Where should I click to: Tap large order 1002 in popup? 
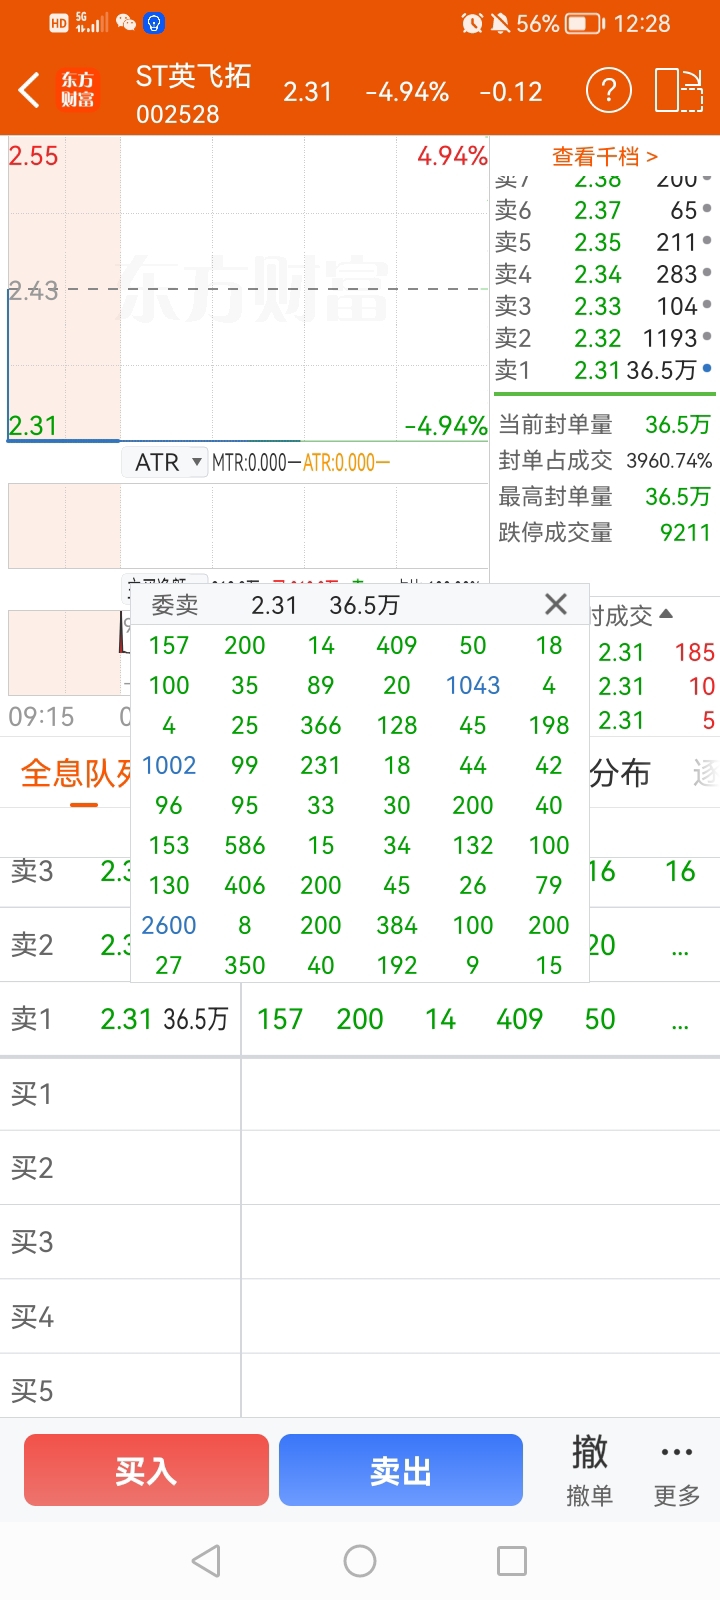(169, 765)
